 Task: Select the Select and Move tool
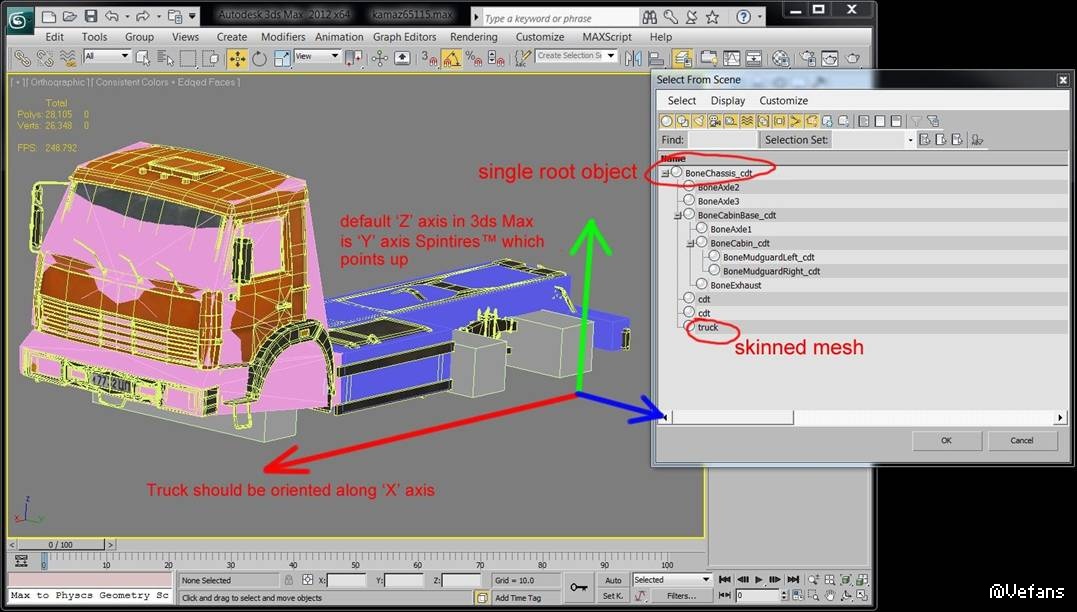[238, 59]
